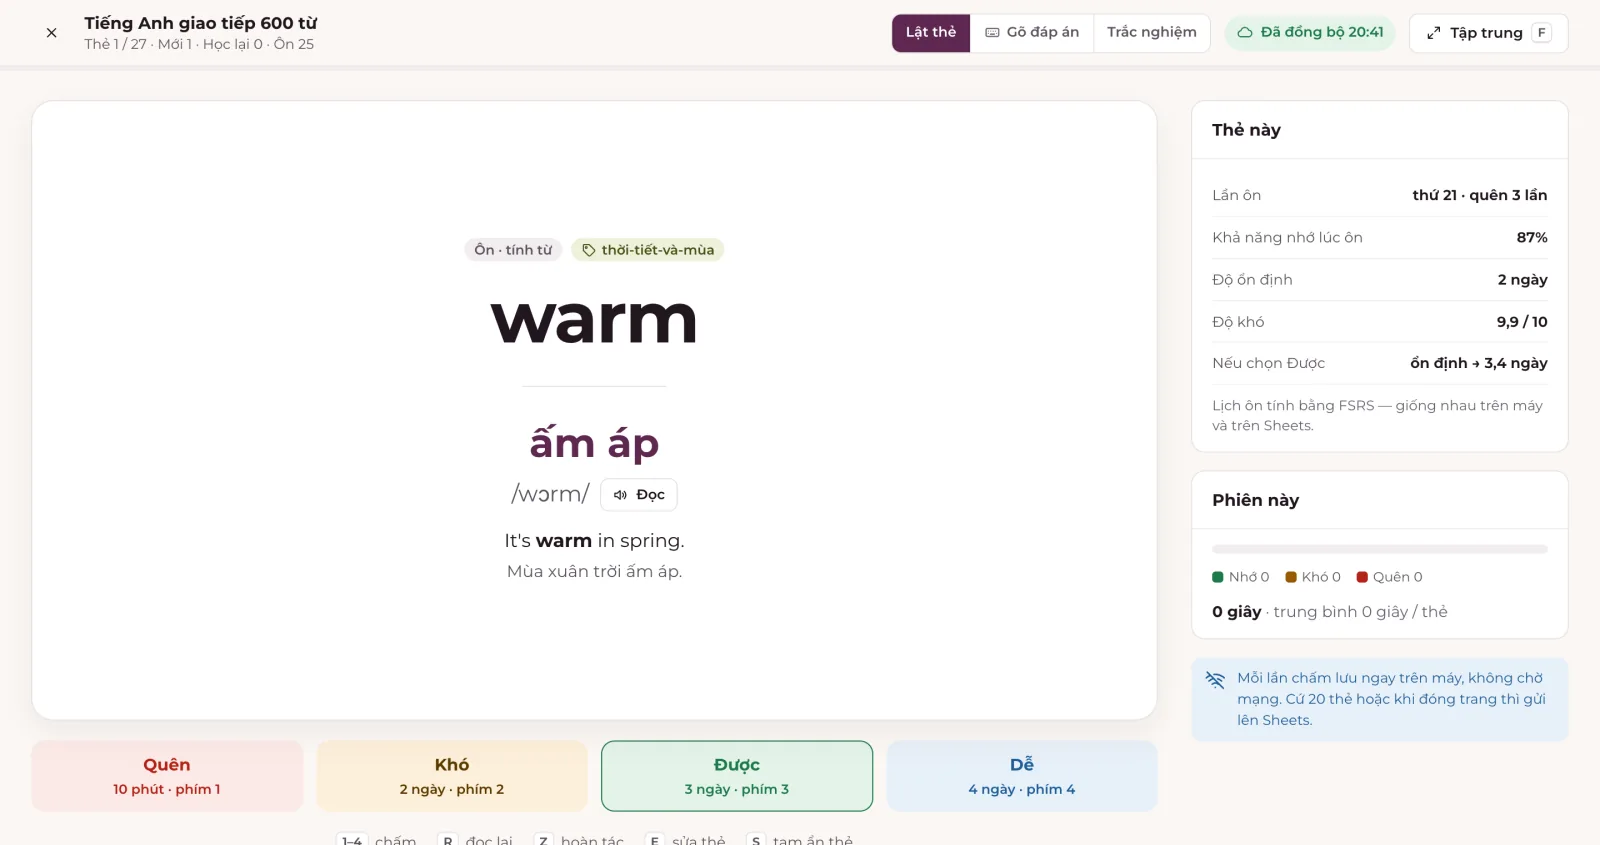Play pronunciation with the Đọc button

[639, 495]
